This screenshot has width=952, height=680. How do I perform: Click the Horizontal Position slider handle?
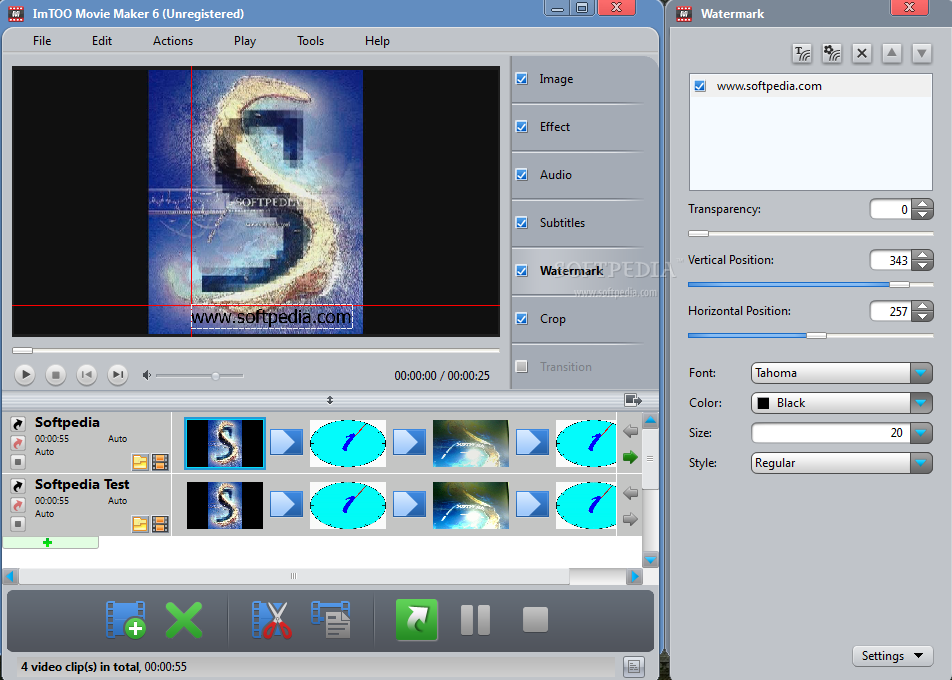[816, 335]
